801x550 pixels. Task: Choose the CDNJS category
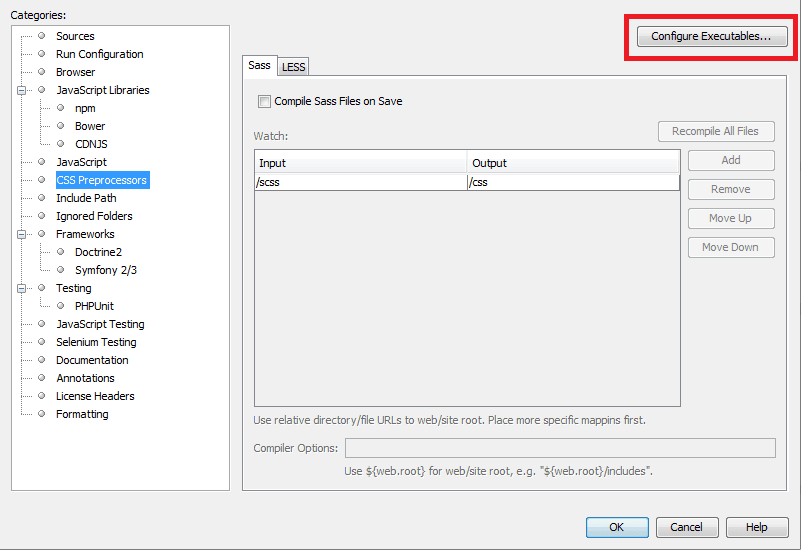(x=91, y=144)
